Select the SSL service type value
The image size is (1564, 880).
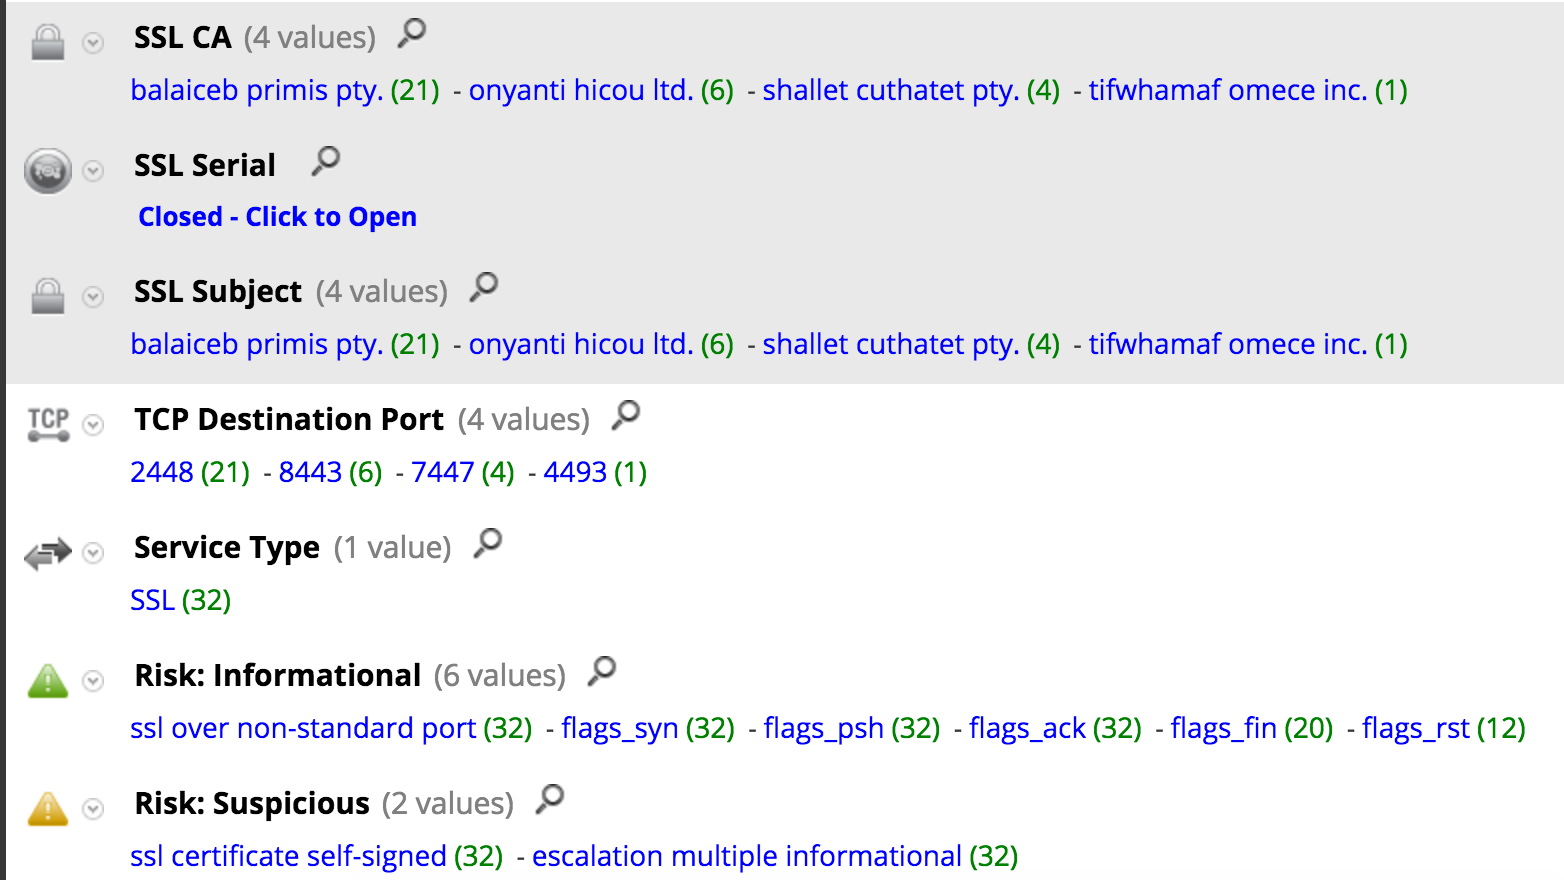[x=151, y=600]
